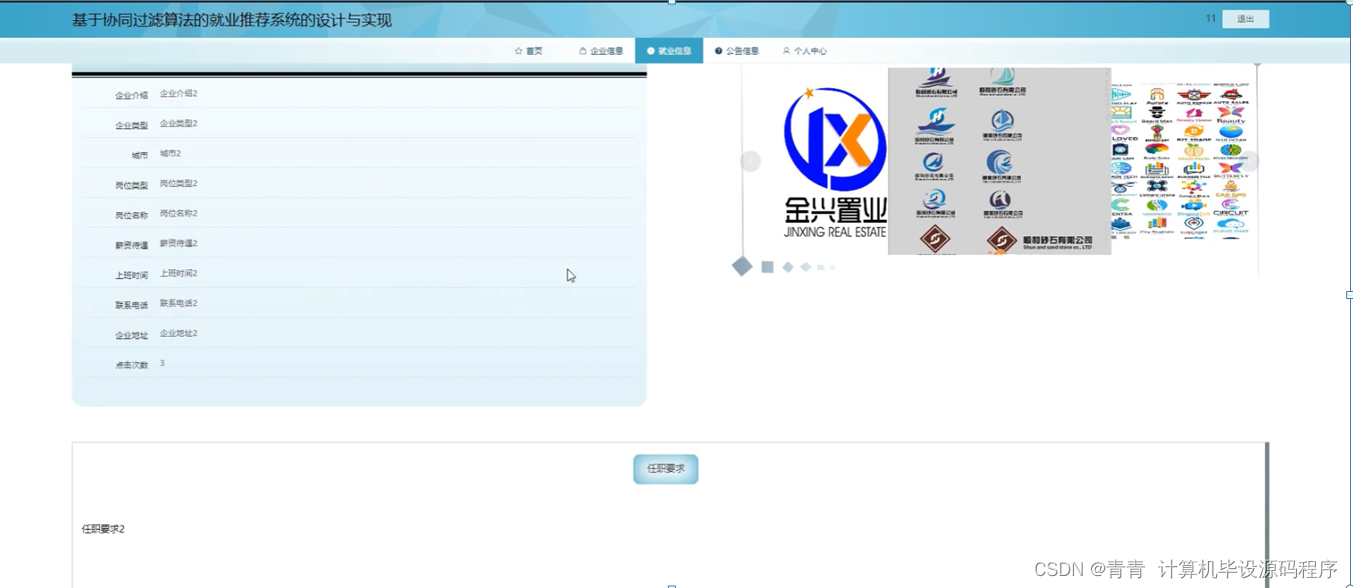Select the second square carousel indicator

point(767,267)
